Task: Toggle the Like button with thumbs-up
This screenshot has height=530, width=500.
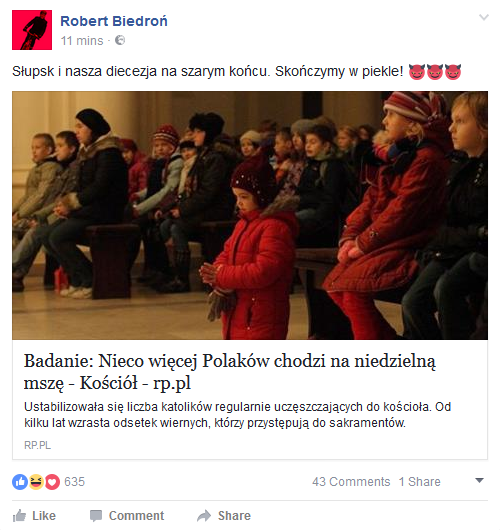Action: [34, 516]
